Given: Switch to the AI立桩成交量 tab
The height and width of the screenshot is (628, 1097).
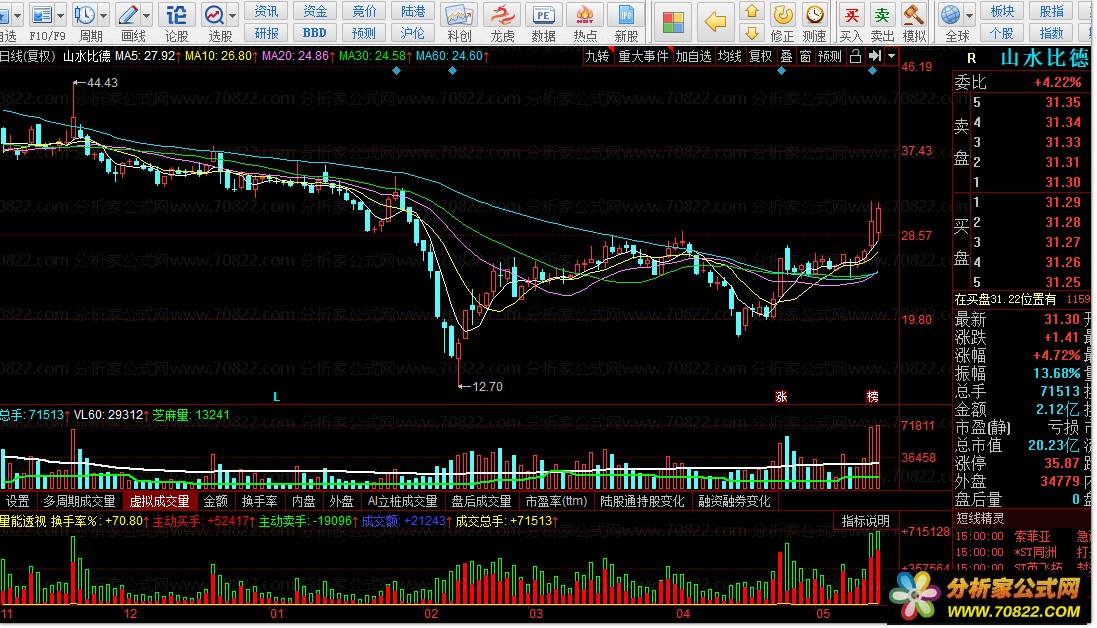Looking at the screenshot, I should [402, 501].
